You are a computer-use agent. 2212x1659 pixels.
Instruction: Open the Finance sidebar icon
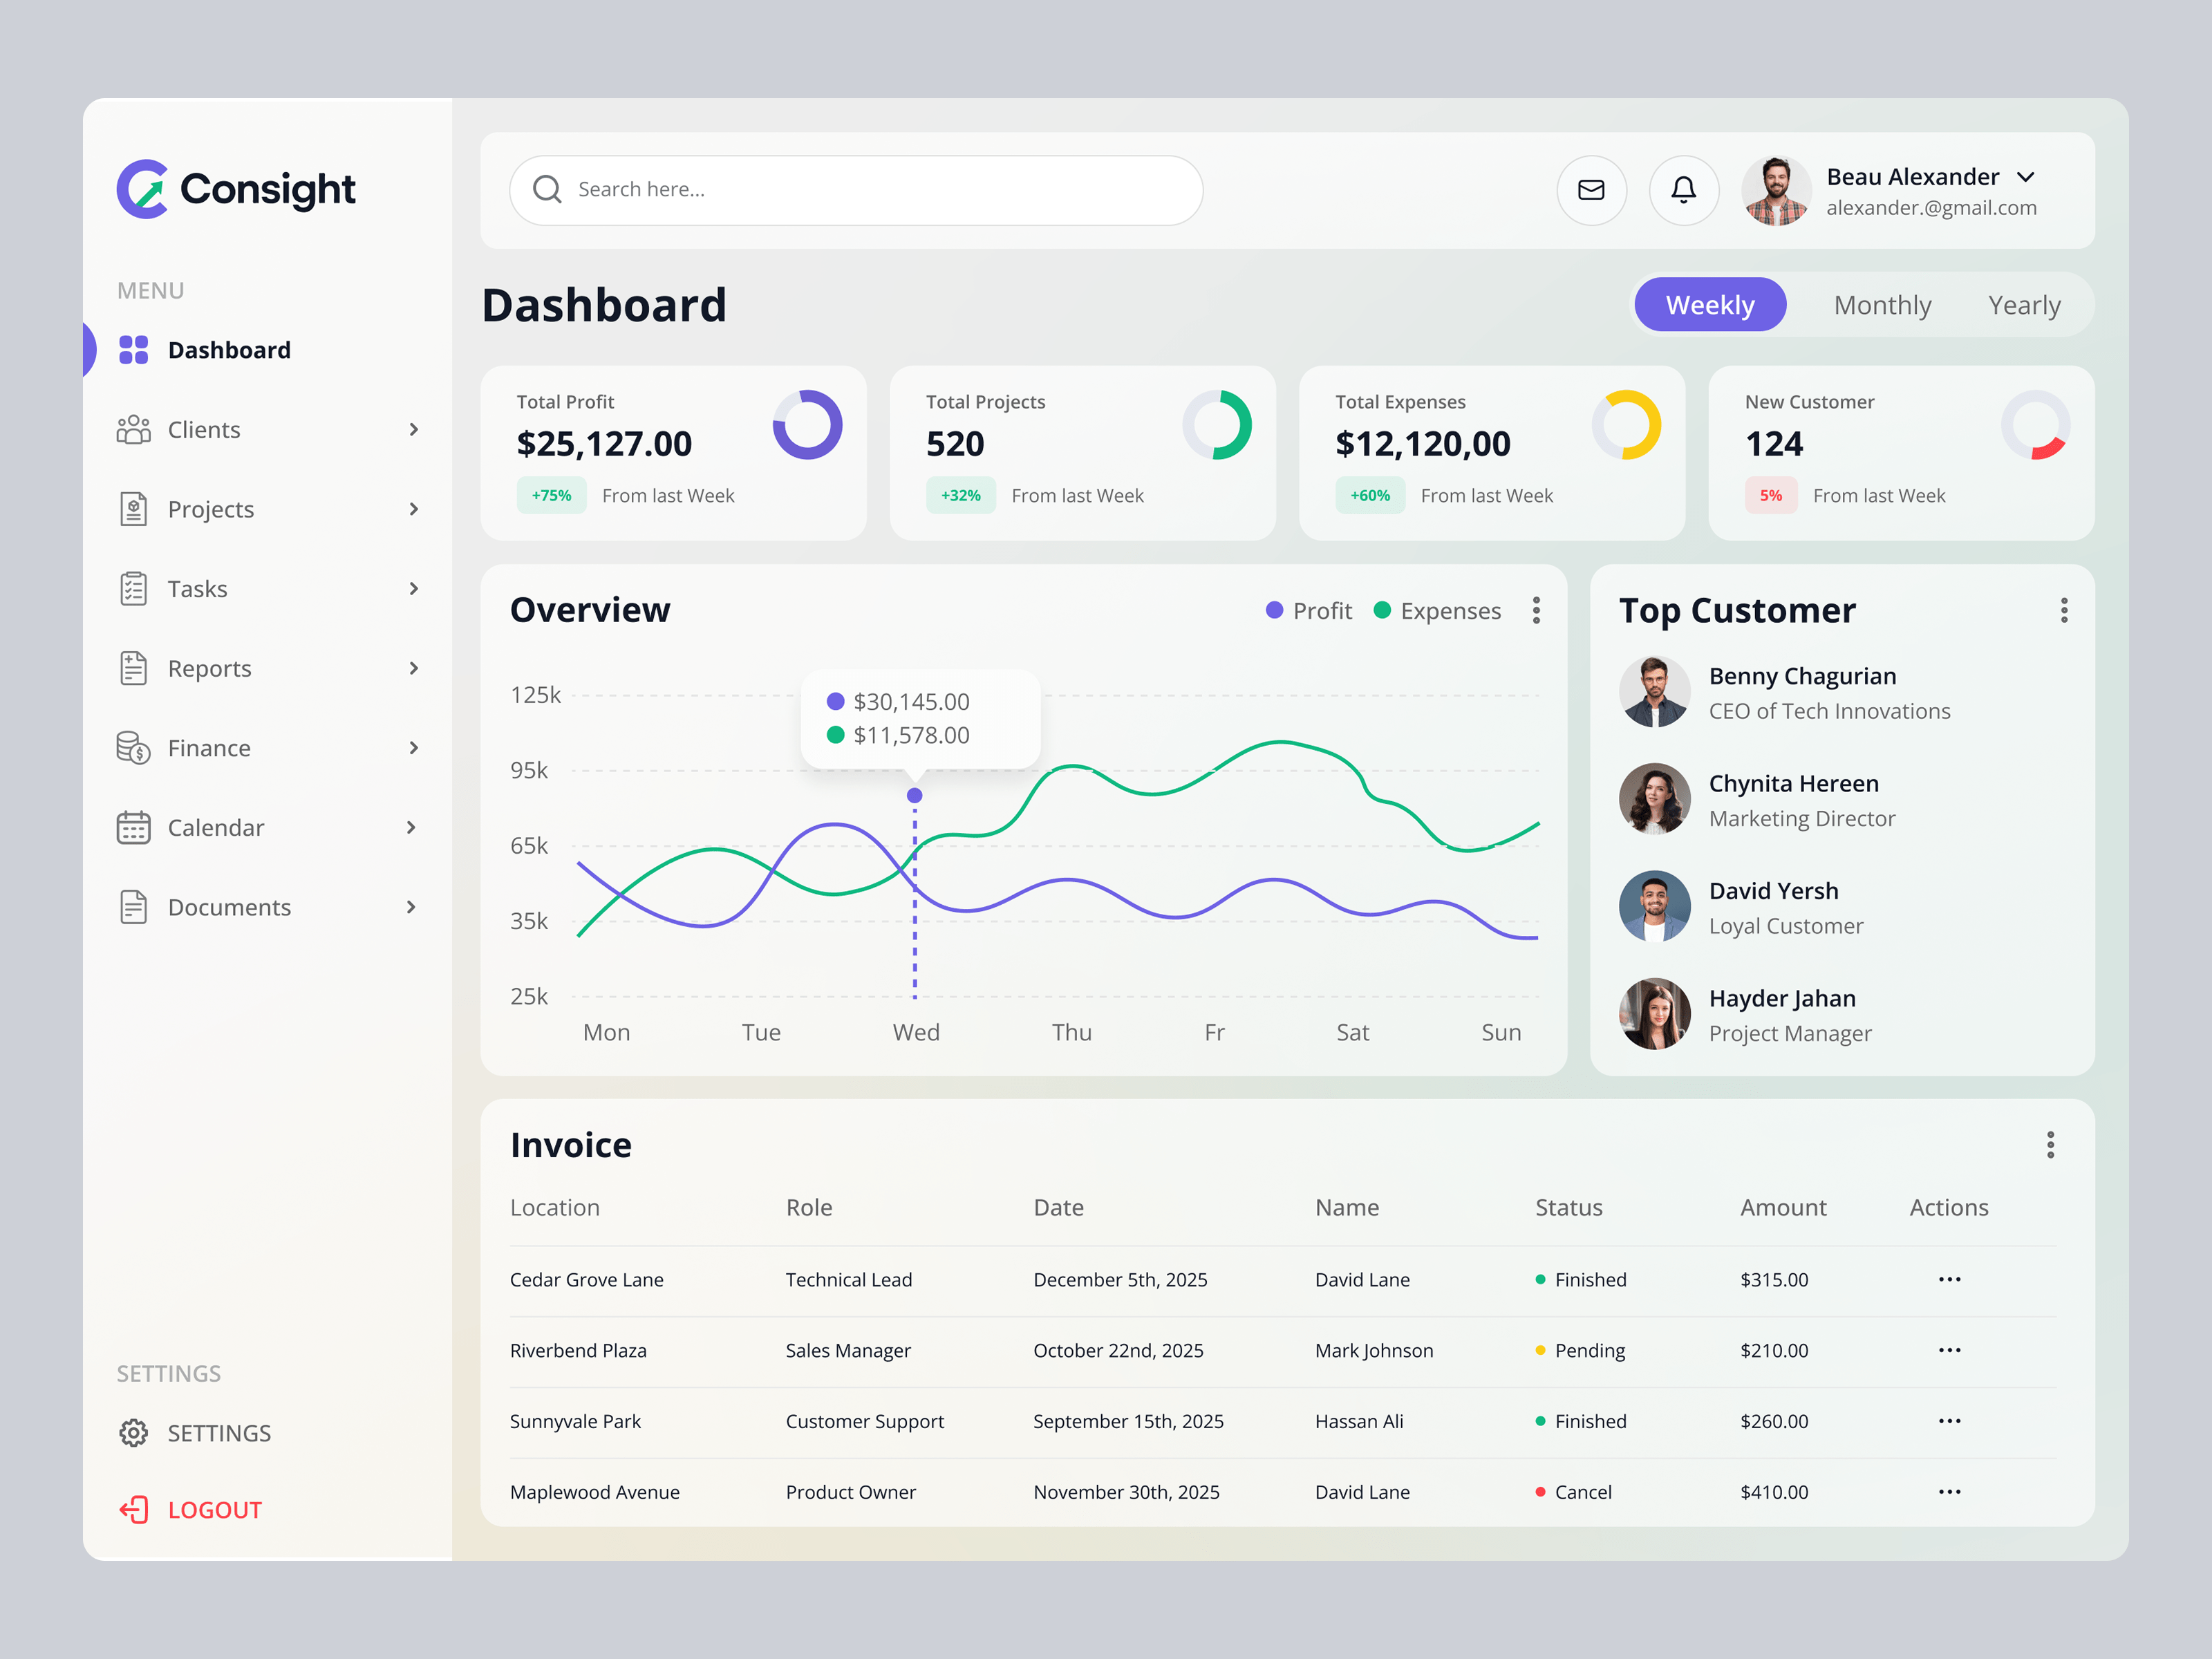133,747
